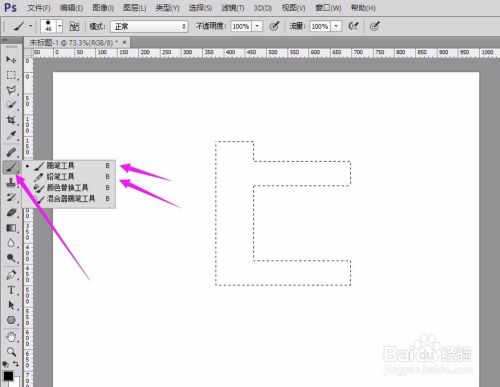Open the 类型(Y) menu
500x387 pixels.
tap(167, 8)
